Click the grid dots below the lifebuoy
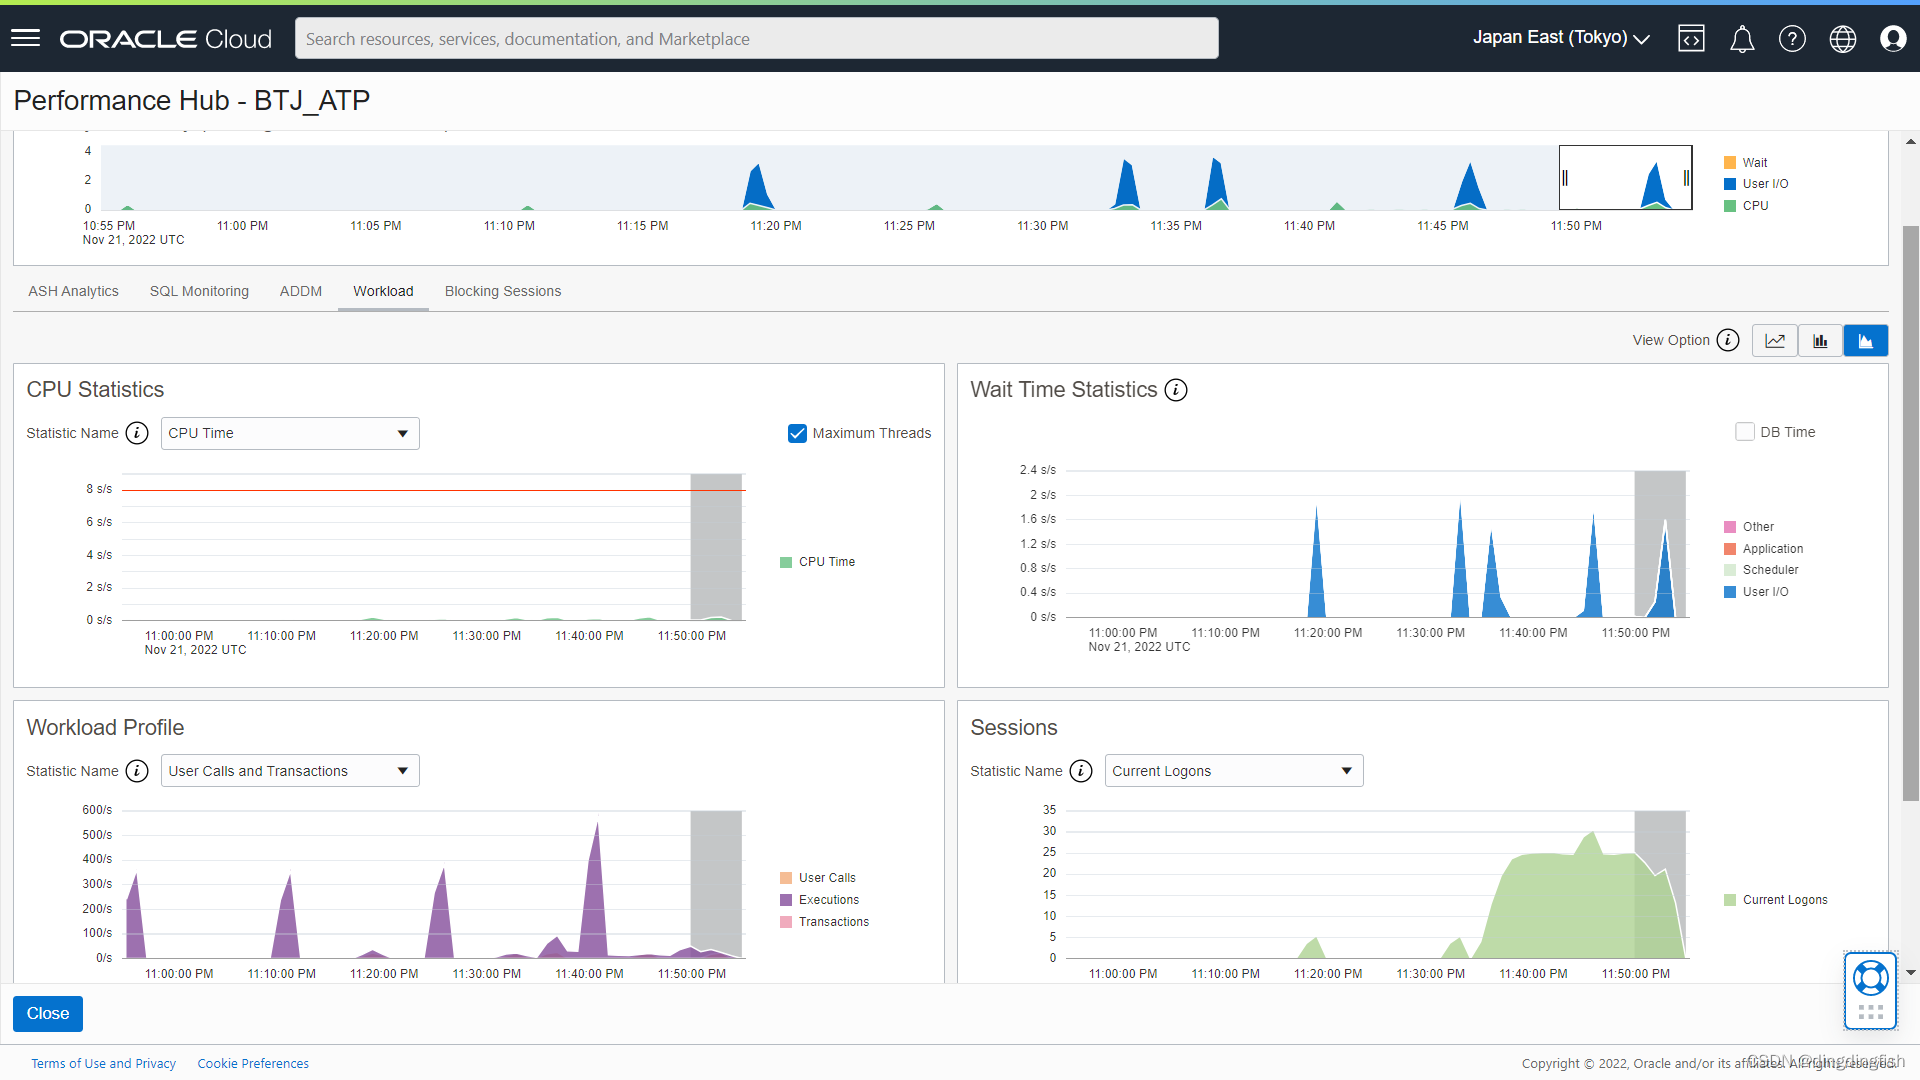Viewport: 1920px width, 1080px height. click(x=1870, y=1012)
